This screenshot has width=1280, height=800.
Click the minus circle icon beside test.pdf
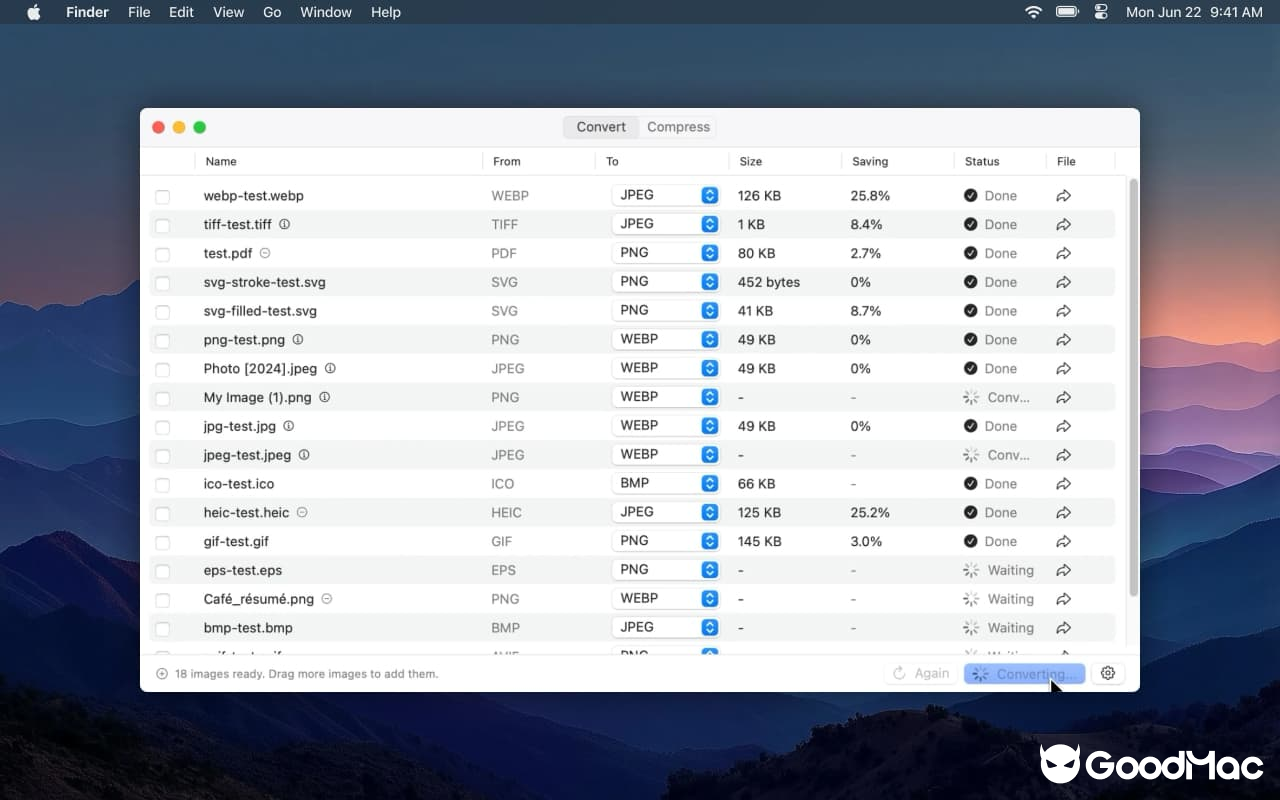click(265, 253)
